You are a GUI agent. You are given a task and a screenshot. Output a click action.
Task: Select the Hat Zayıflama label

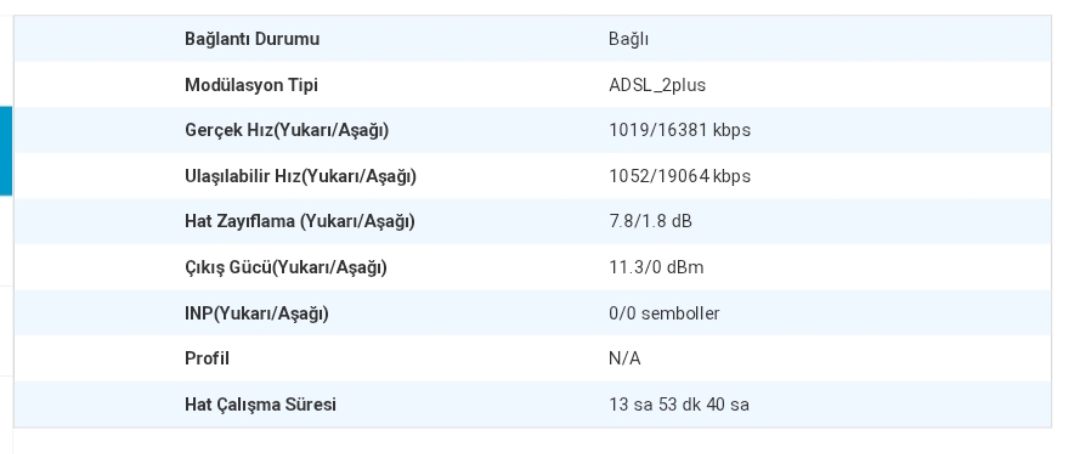coord(300,222)
